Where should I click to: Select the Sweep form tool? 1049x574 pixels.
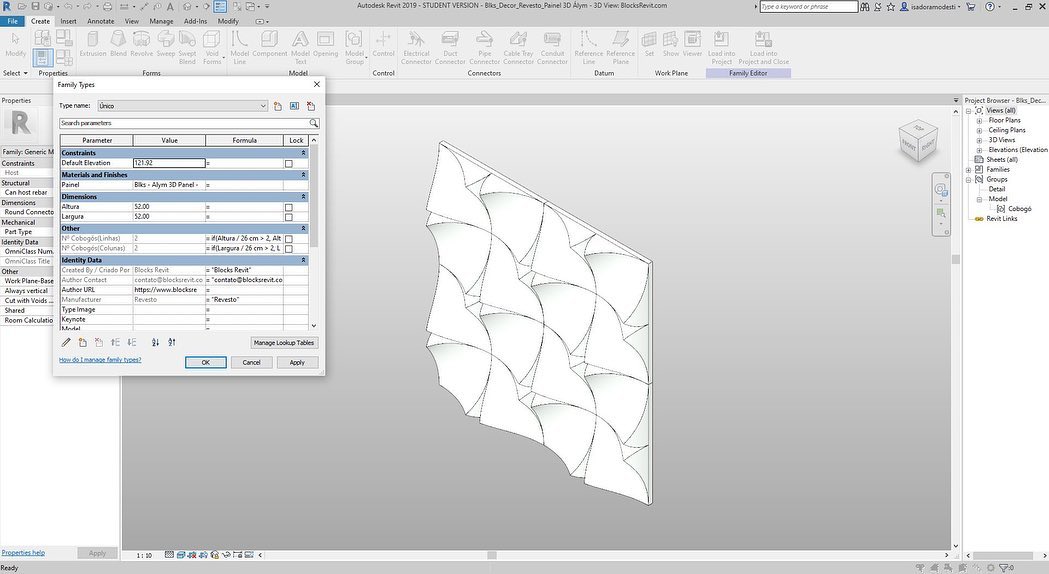[x=165, y=44]
